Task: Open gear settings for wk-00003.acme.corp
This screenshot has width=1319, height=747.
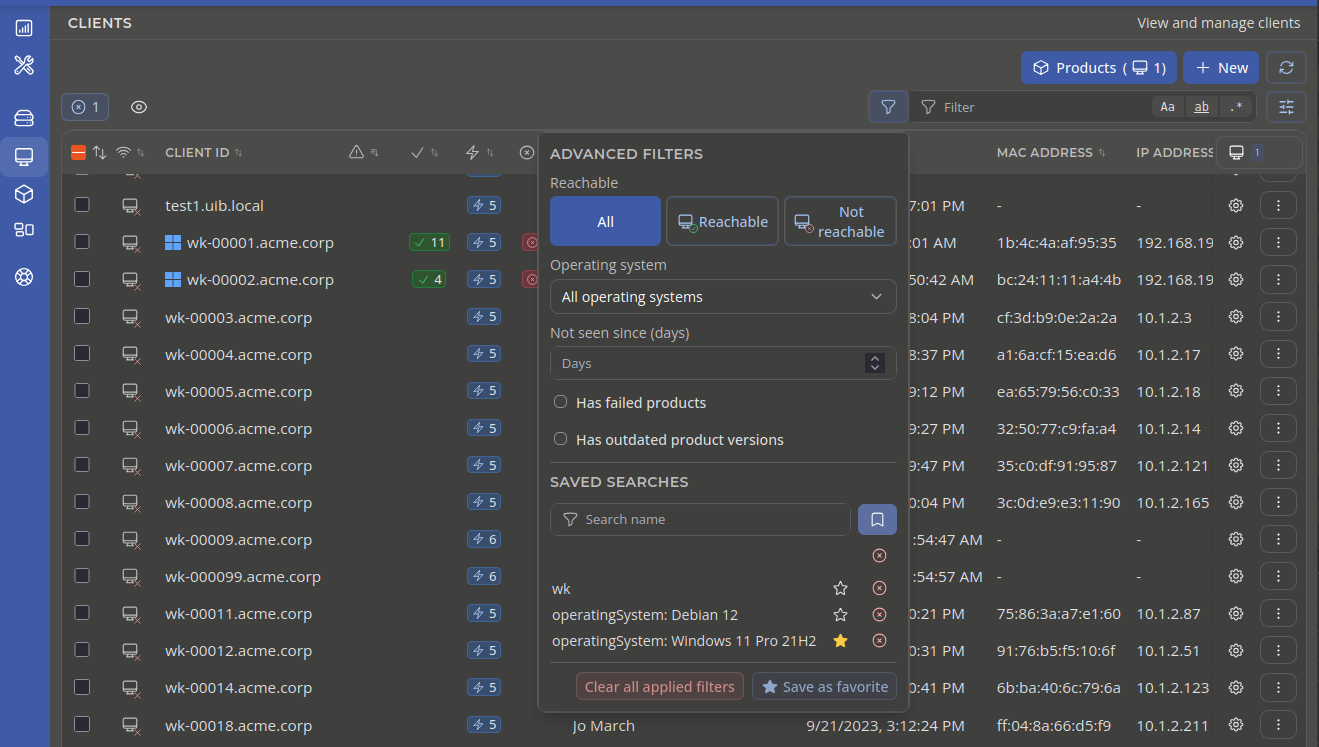Action: 1236,317
